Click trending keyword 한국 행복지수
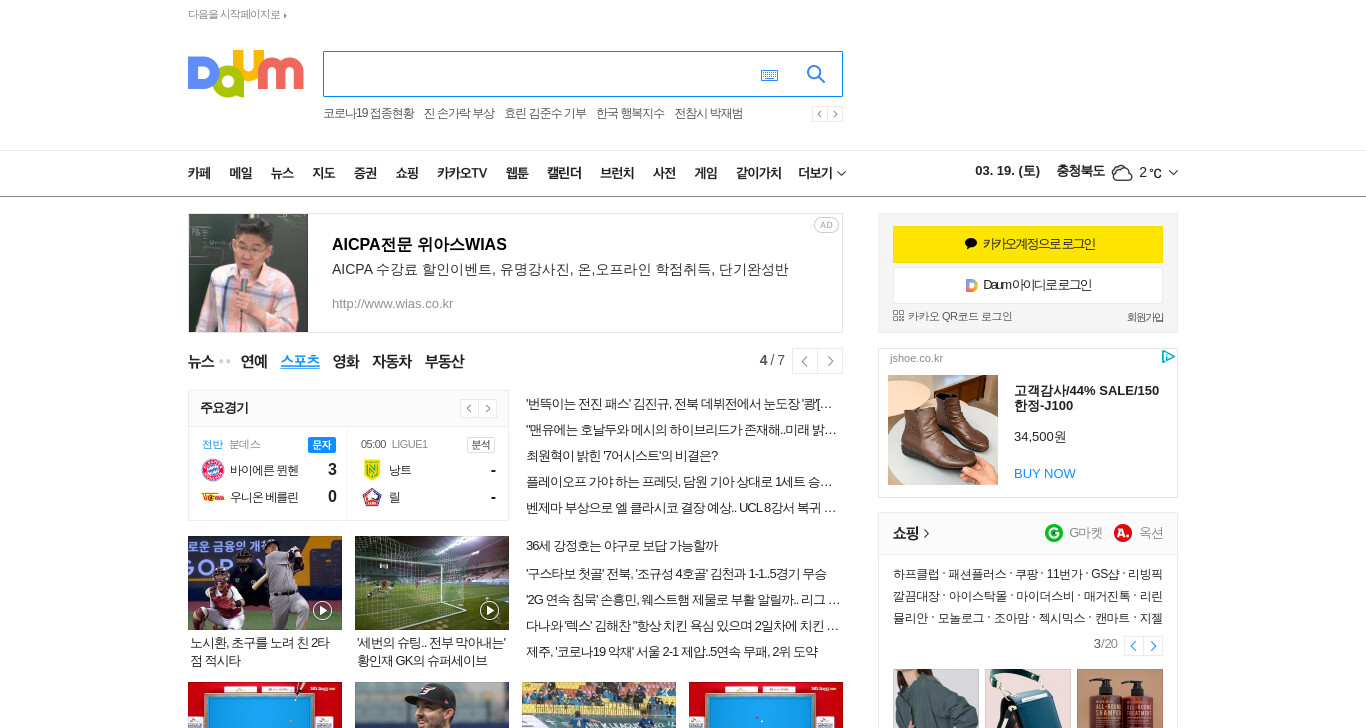 click(630, 114)
